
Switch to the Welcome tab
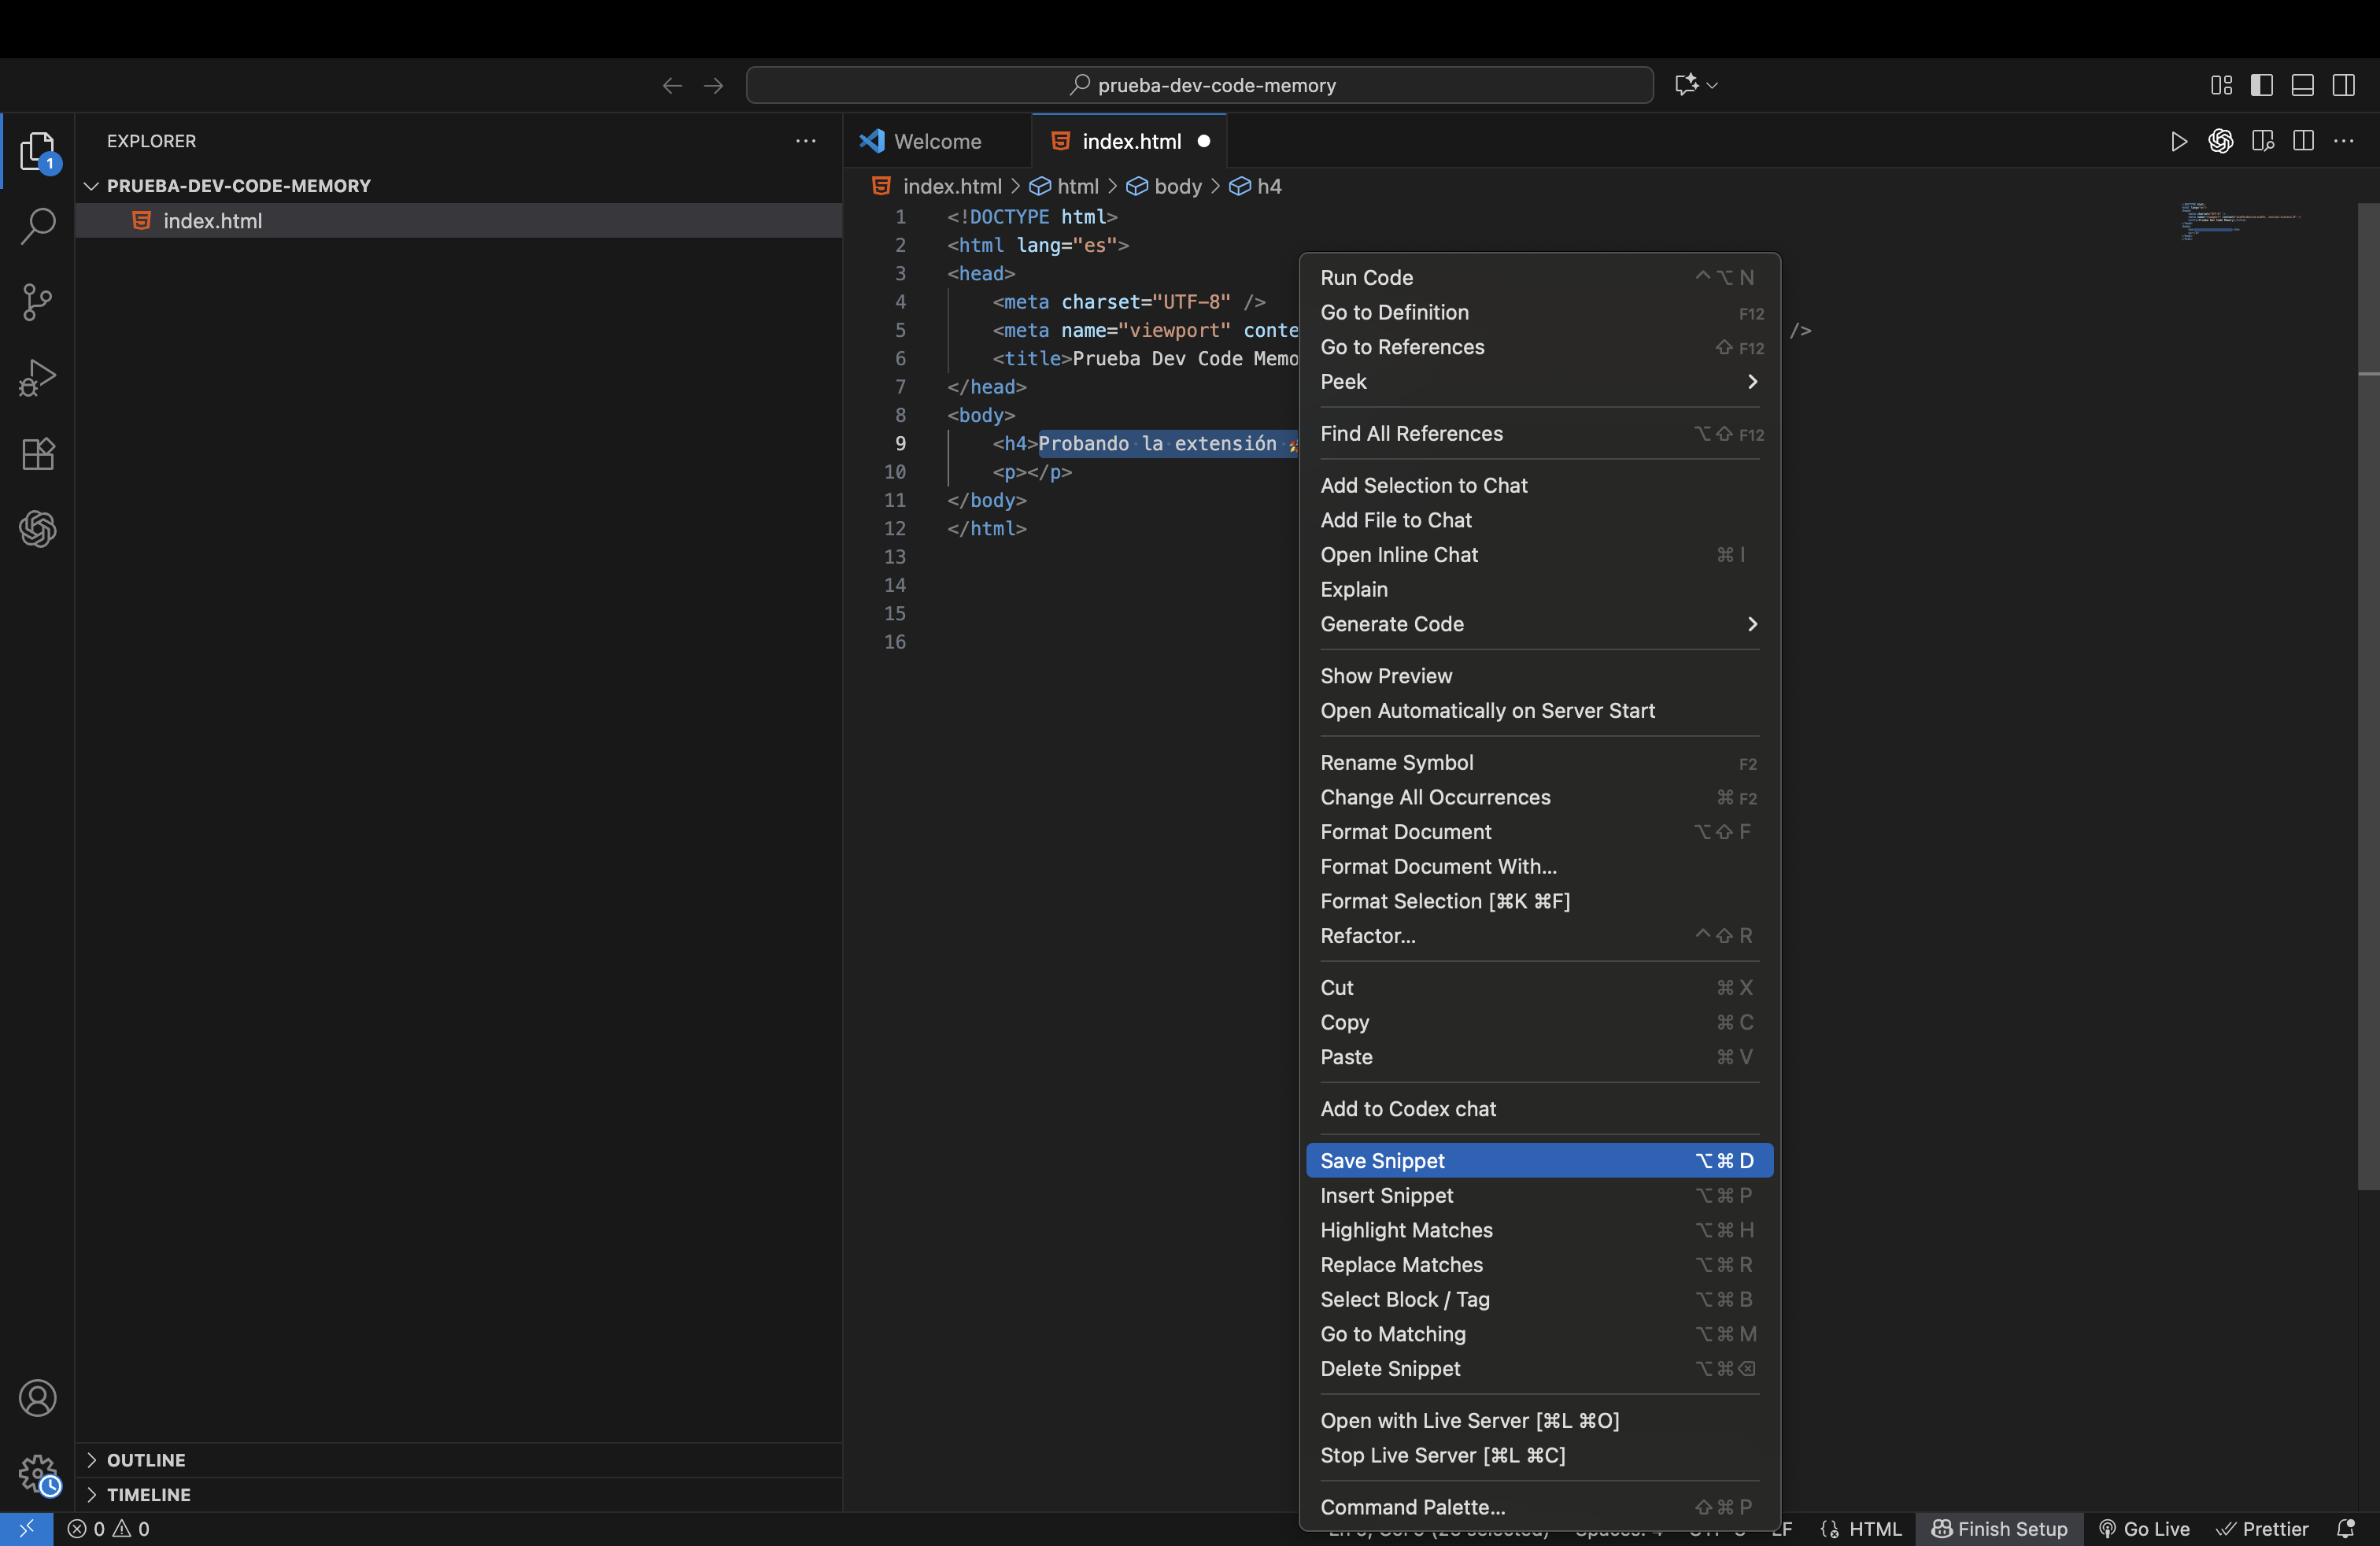coord(936,141)
